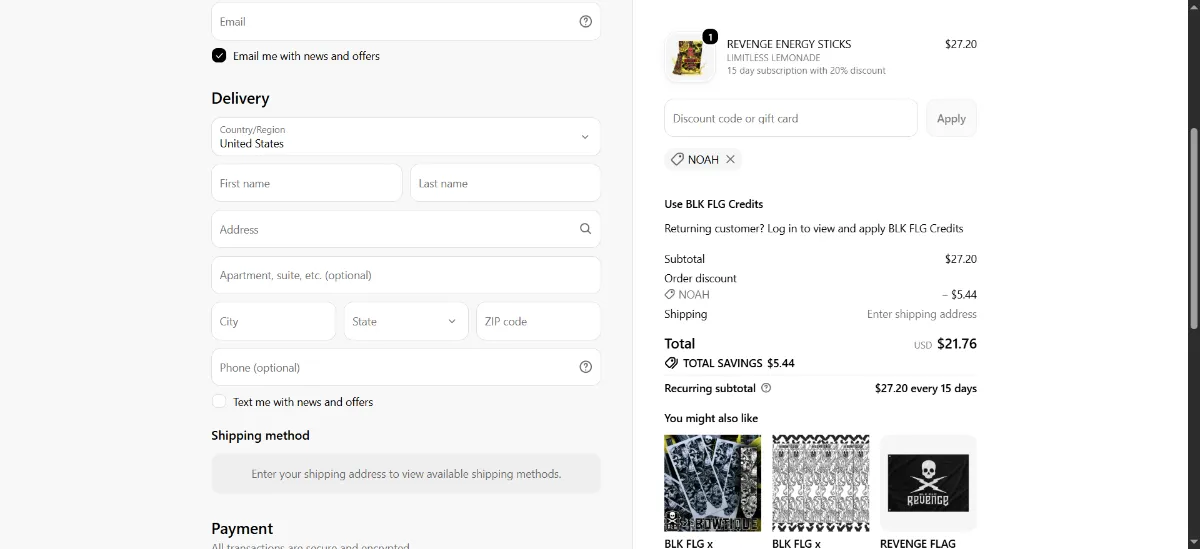Image resolution: width=1200 pixels, height=549 pixels.
Task: Remove the NOAH discount code tag
Action: pos(731,159)
